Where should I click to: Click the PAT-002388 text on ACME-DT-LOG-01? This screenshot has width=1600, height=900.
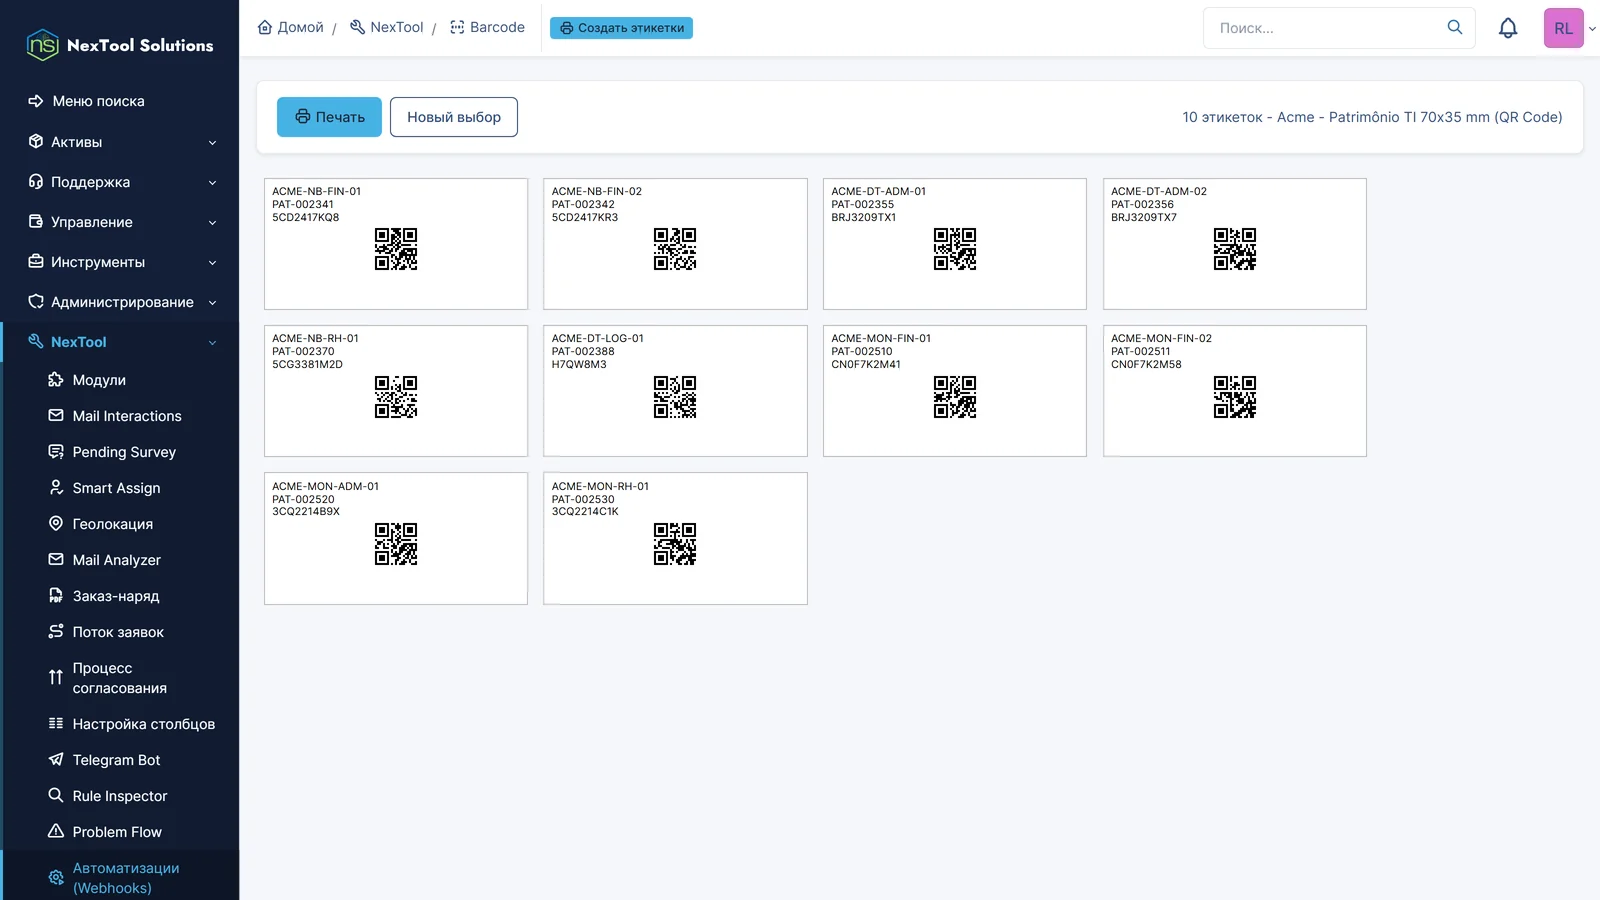[x=583, y=352]
